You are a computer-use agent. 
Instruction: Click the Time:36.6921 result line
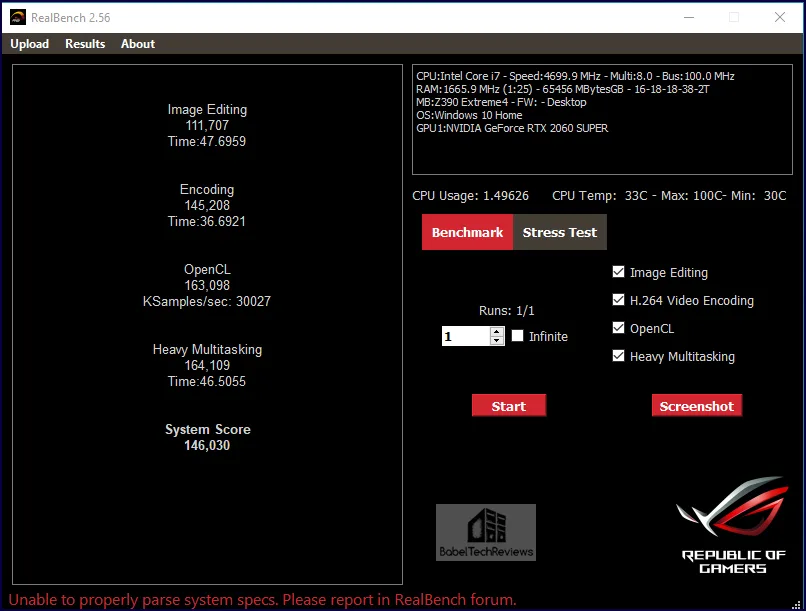tap(207, 221)
